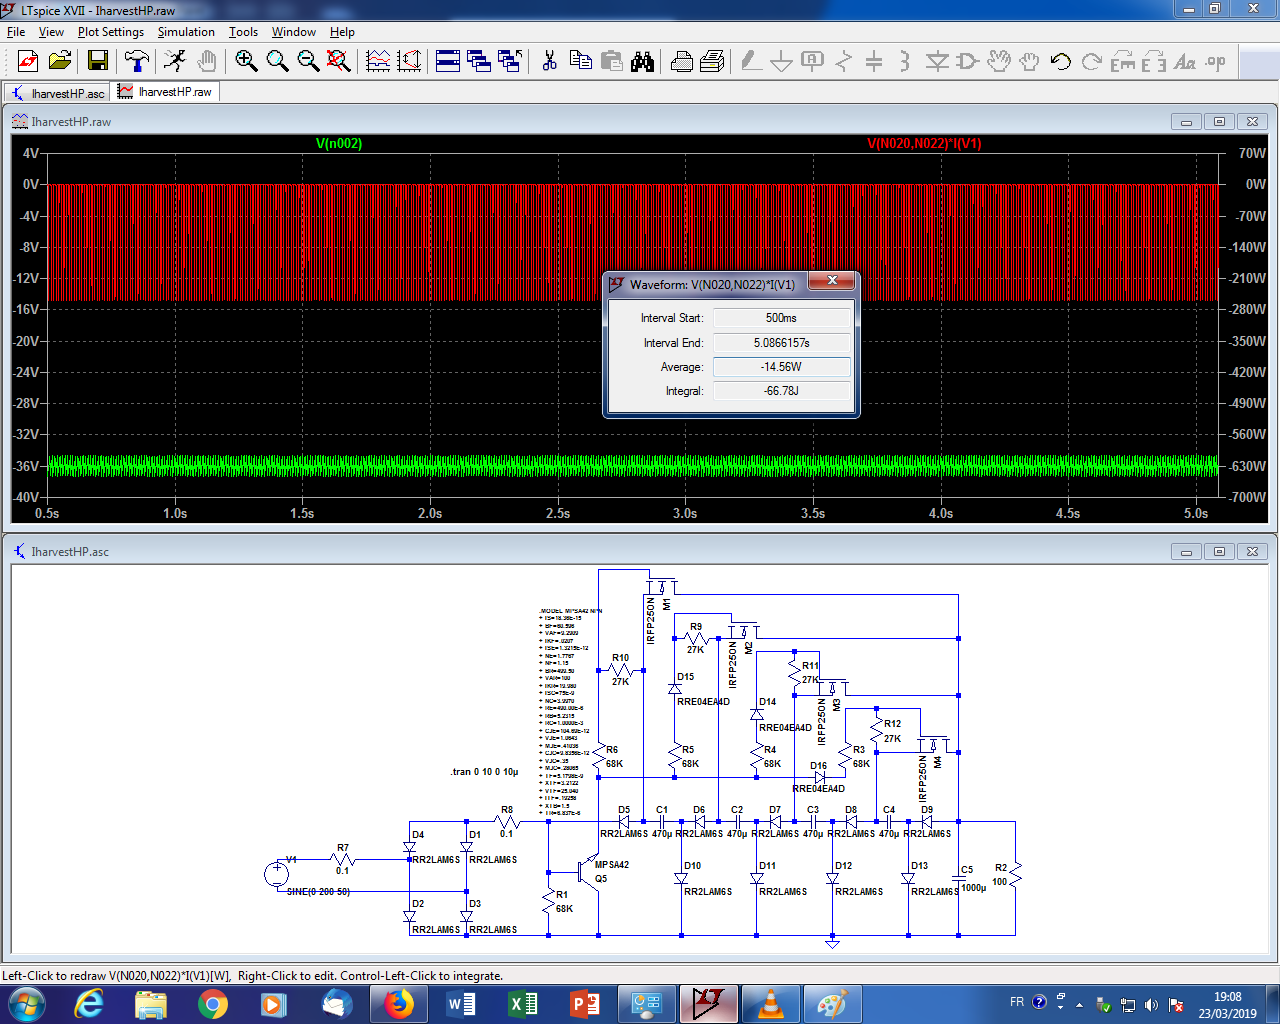Open Excel from taskbar

[x=522, y=1004]
